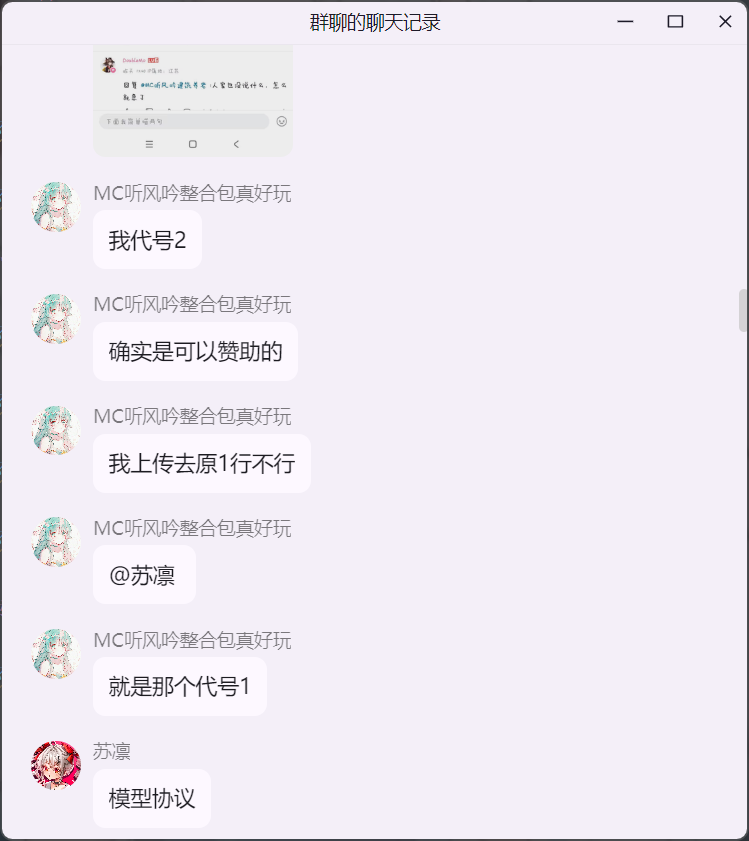Click 苏凛's red avatar
The width and height of the screenshot is (749, 841).
[x=56, y=766]
